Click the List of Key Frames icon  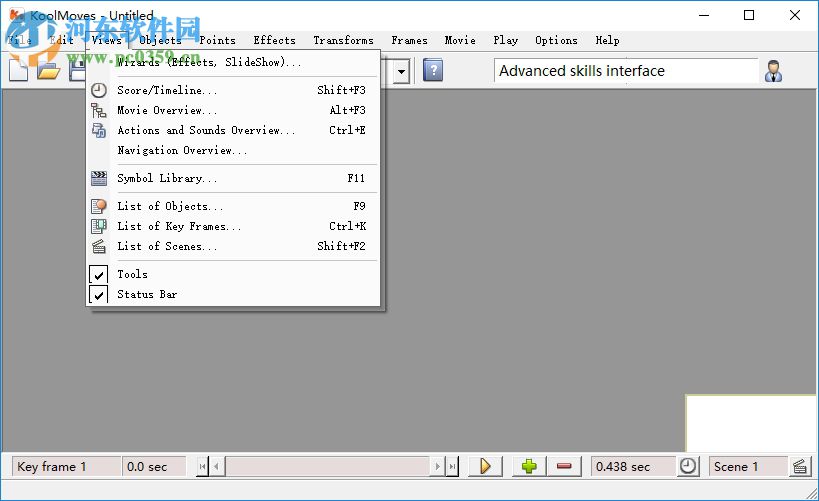coord(99,226)
